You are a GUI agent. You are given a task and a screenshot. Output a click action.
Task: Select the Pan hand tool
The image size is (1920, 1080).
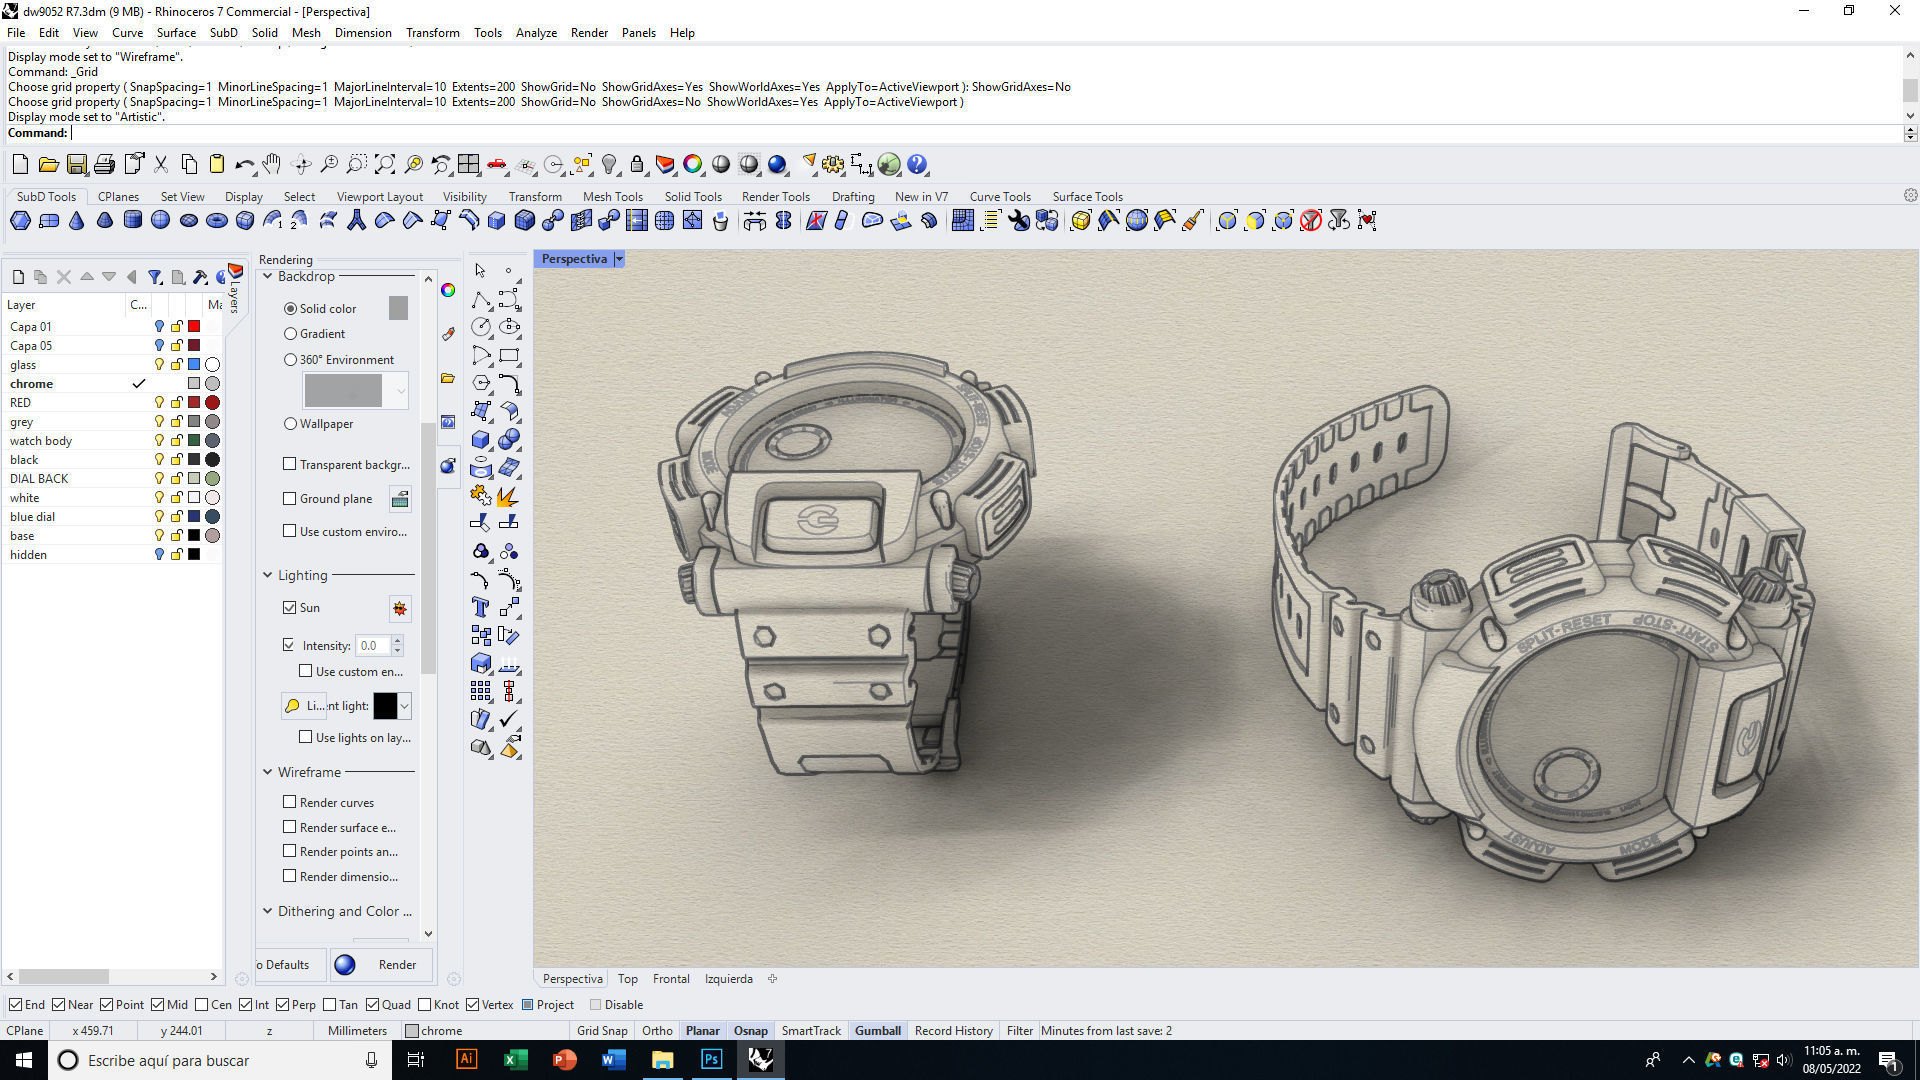[272, 165]
